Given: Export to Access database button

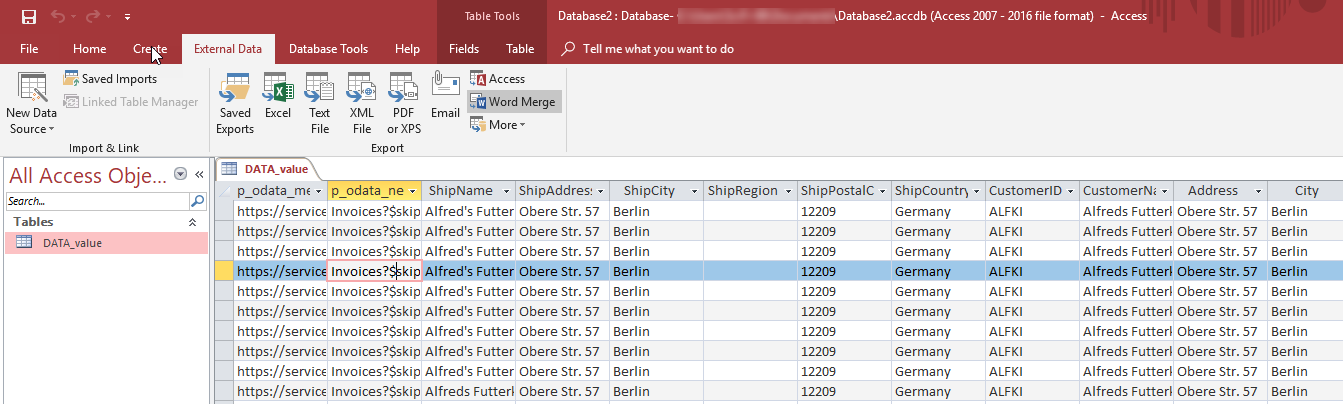Looking at the screenshot, I should pos(498,79).
